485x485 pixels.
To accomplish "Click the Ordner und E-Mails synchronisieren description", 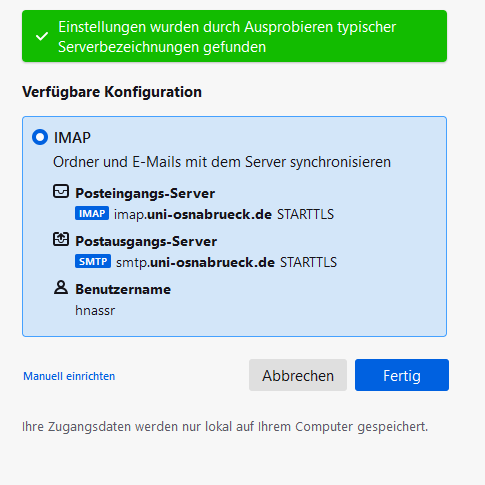I will (222, 162).
